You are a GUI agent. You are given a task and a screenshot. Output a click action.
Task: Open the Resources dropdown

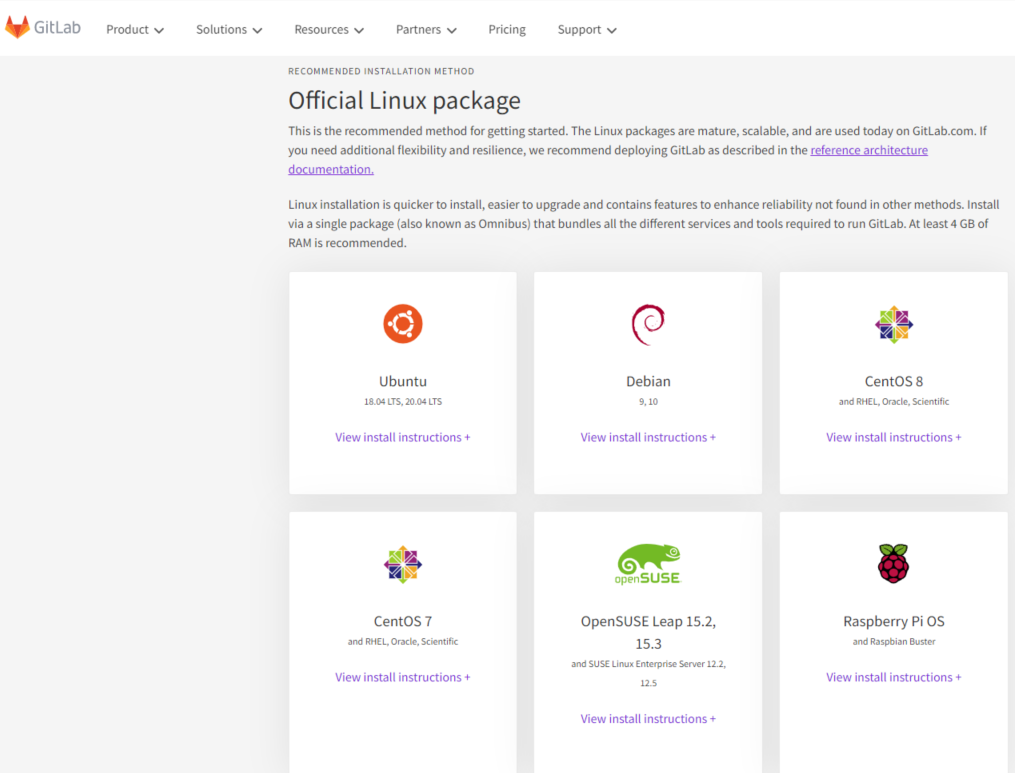[329, 30]
